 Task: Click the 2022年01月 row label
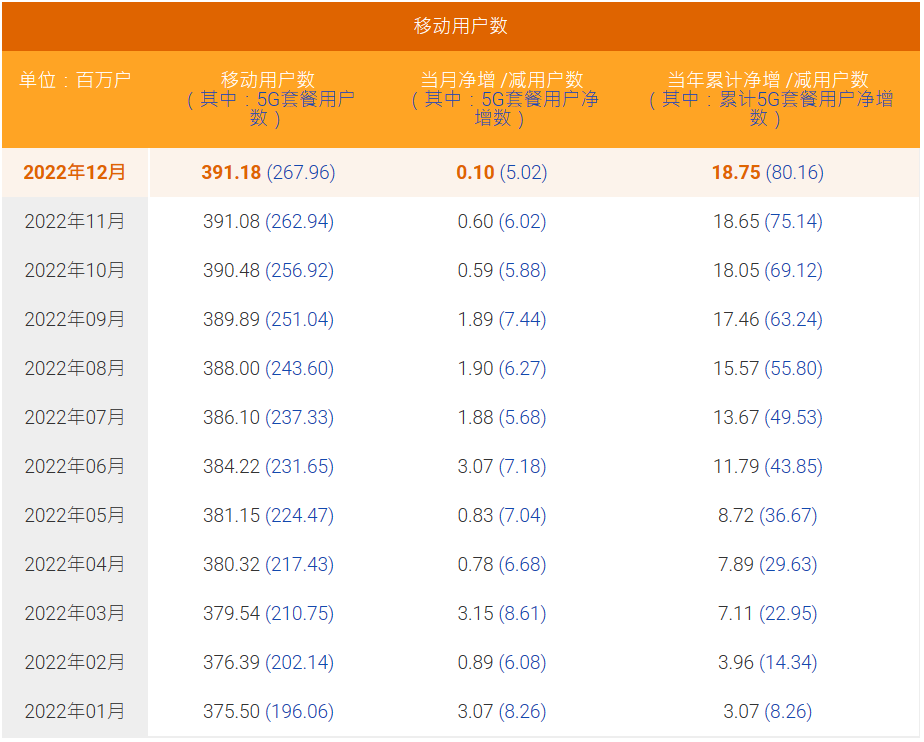75,711
